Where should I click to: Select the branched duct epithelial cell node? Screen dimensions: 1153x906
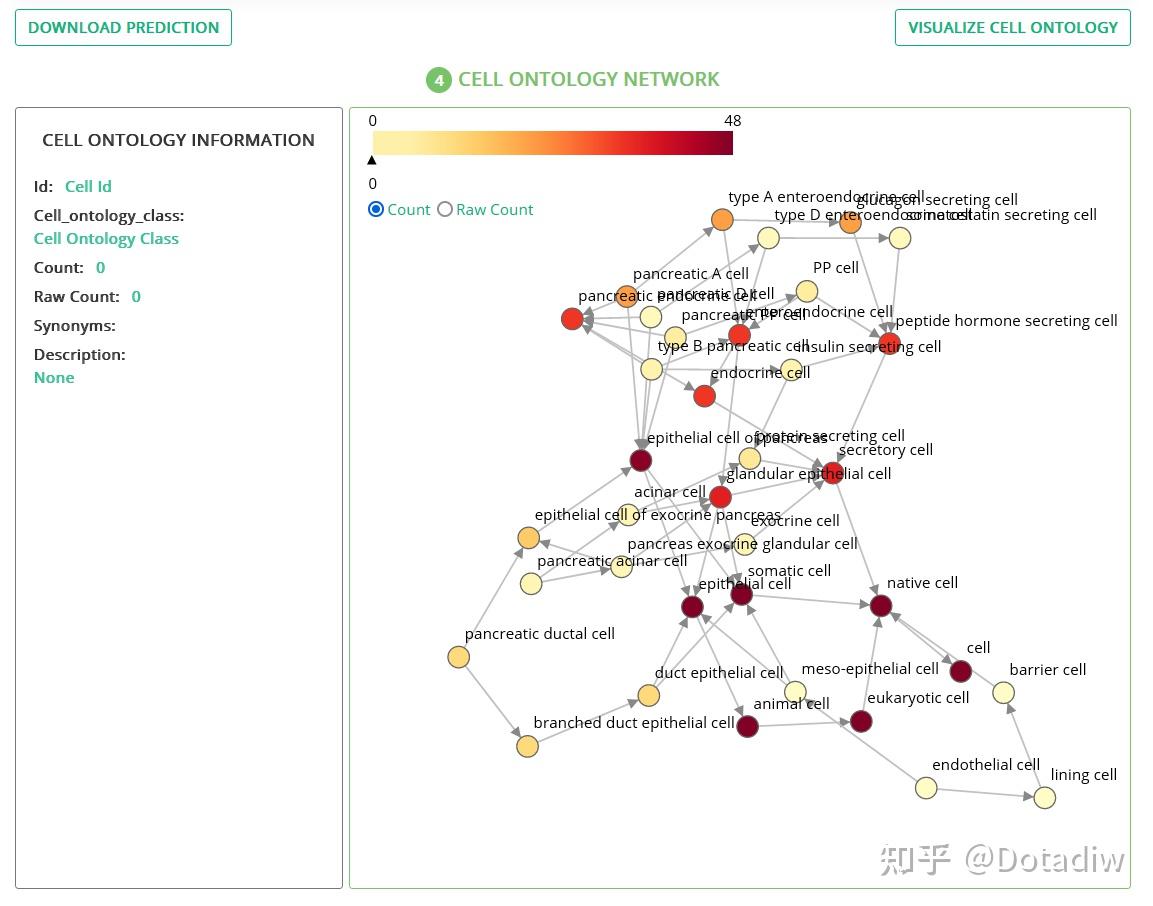point(527,746)
